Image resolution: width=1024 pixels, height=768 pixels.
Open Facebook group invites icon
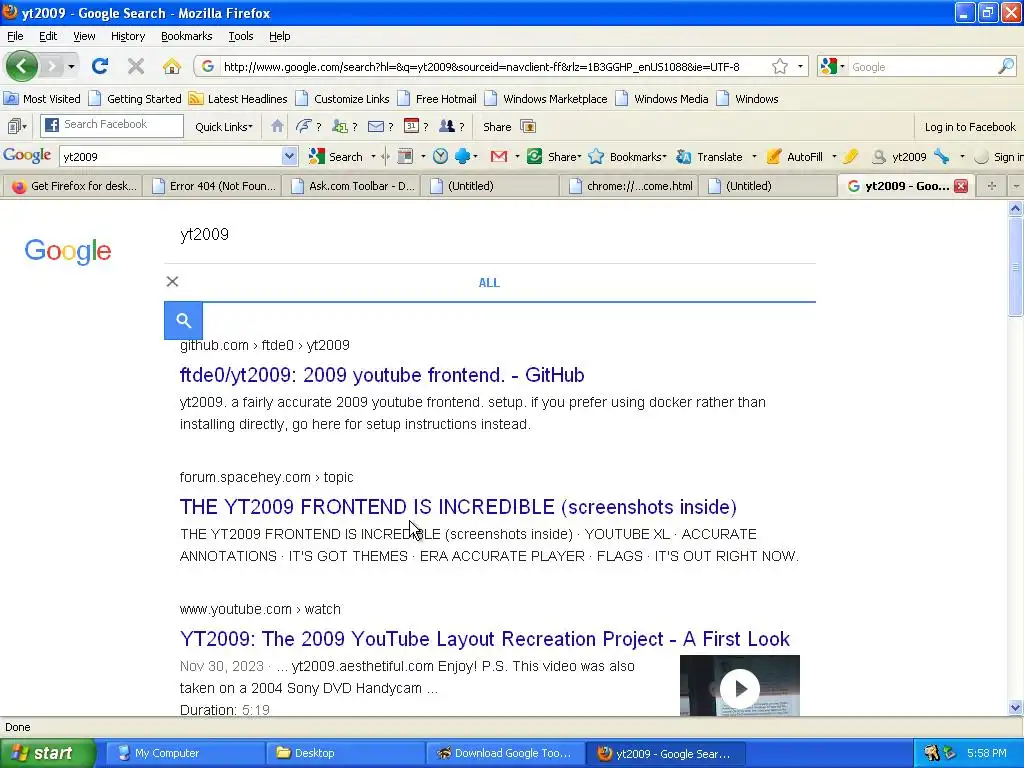point(447,126)
